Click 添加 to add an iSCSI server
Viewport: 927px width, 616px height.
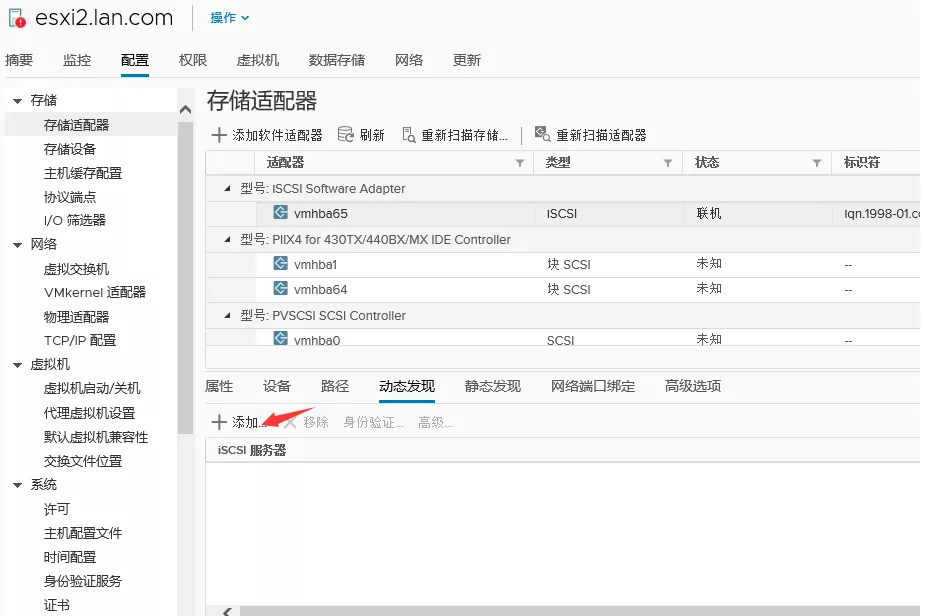(238, 422)
